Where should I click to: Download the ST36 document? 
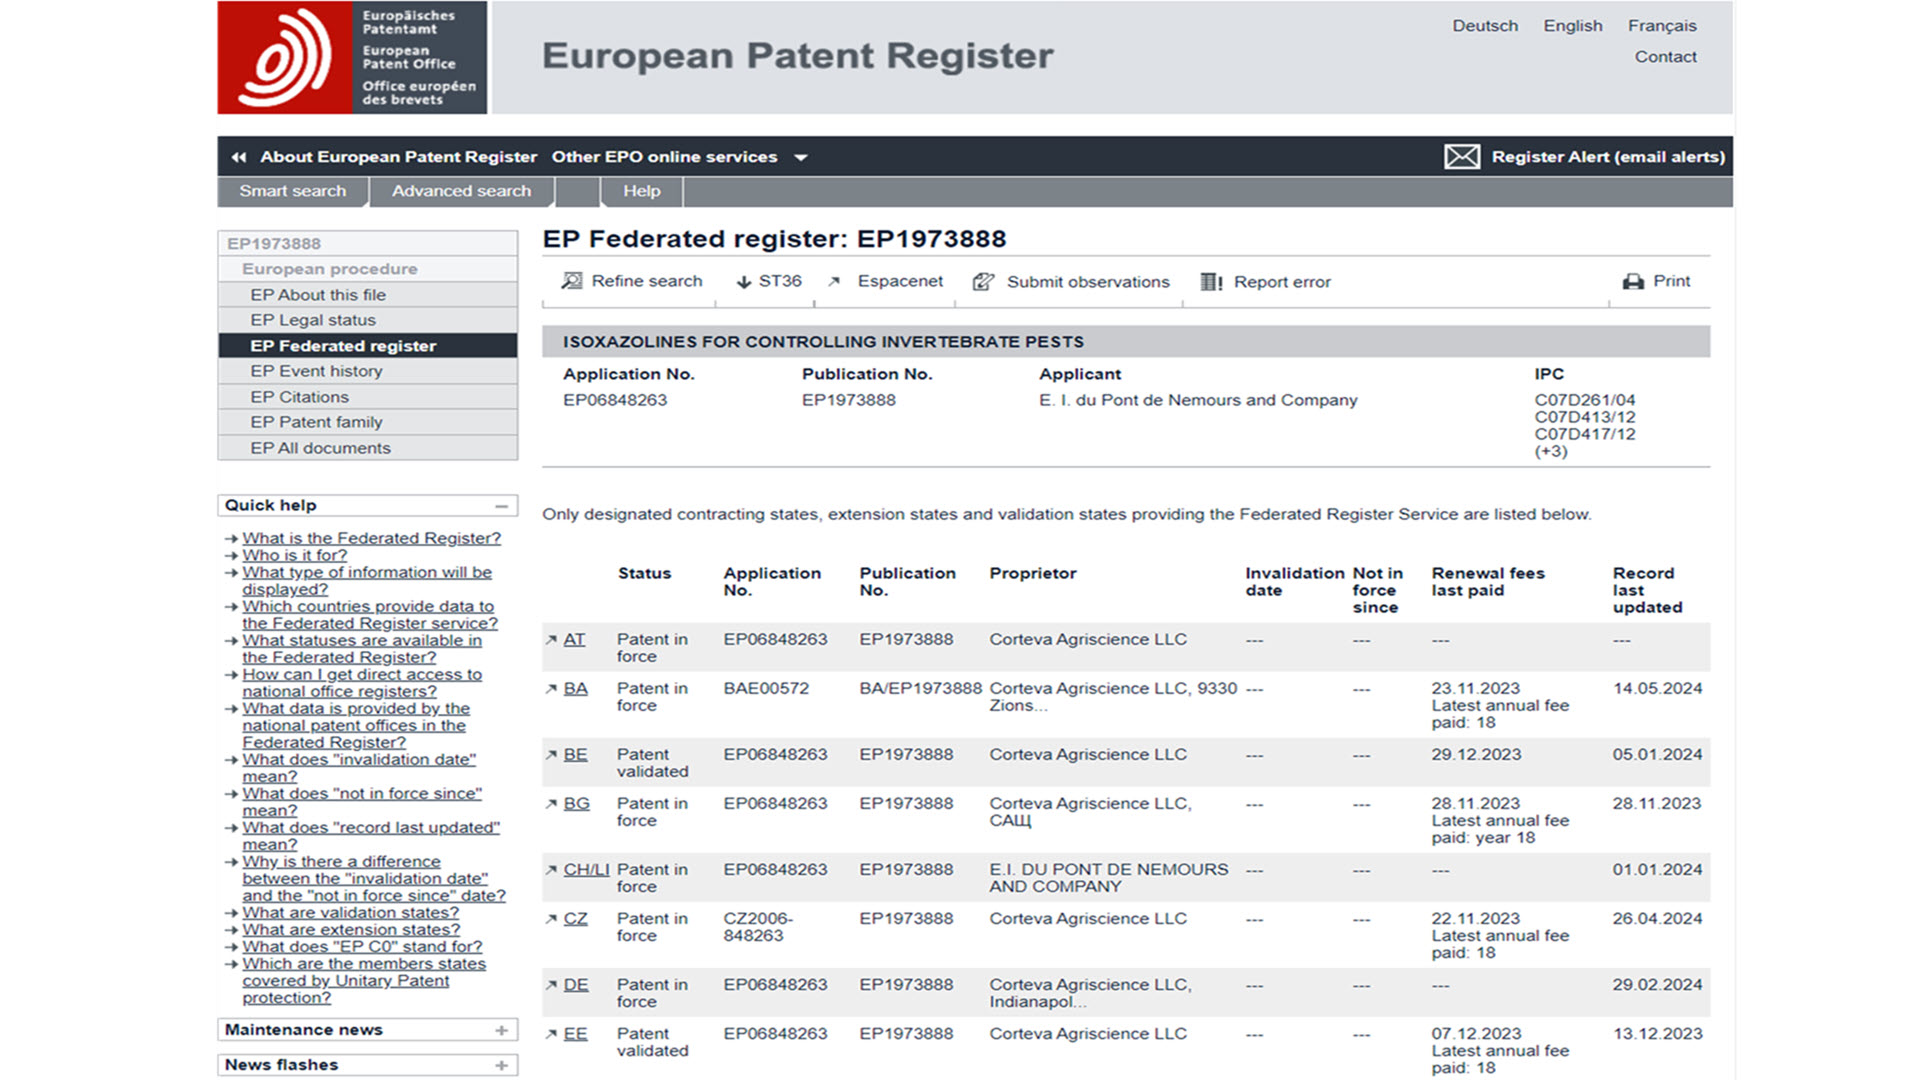click(770, 281)
